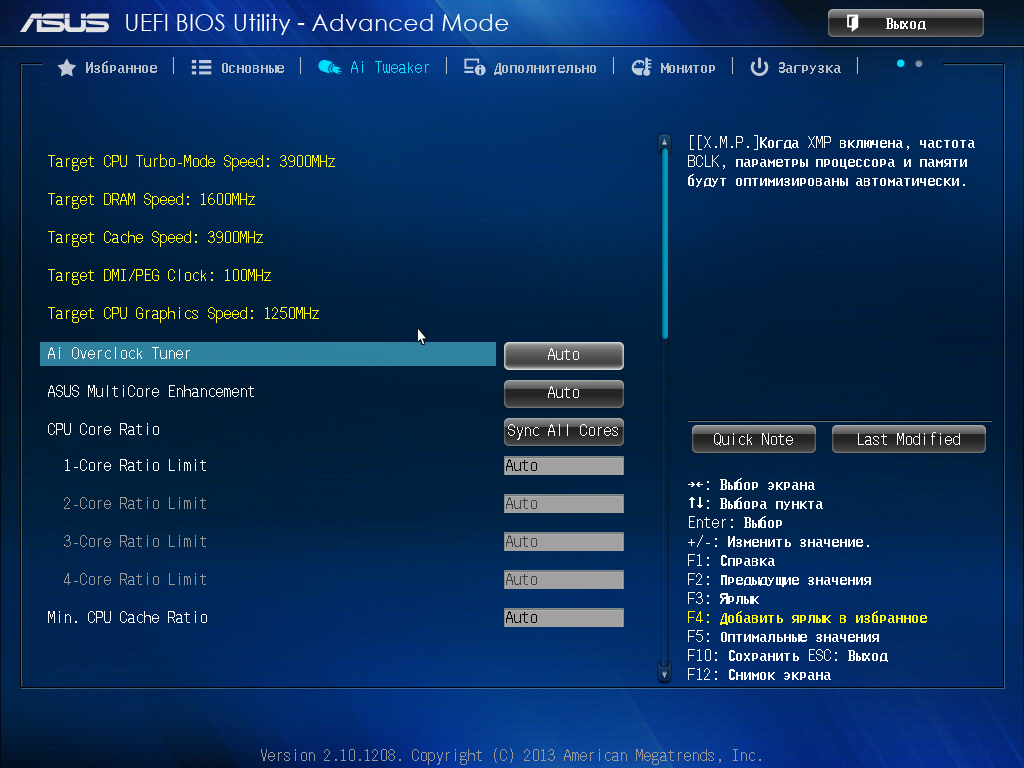
Task: Select the 3-Core Ratio Limit label
Action: click(x=135, y=541)
